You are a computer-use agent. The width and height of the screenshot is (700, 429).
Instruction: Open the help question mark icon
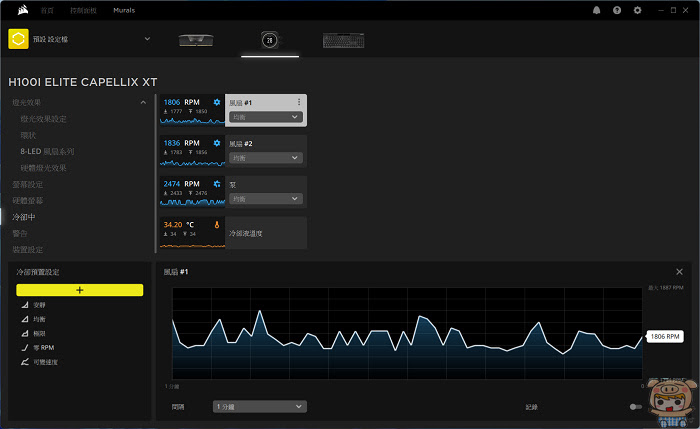tap(617, 10)
